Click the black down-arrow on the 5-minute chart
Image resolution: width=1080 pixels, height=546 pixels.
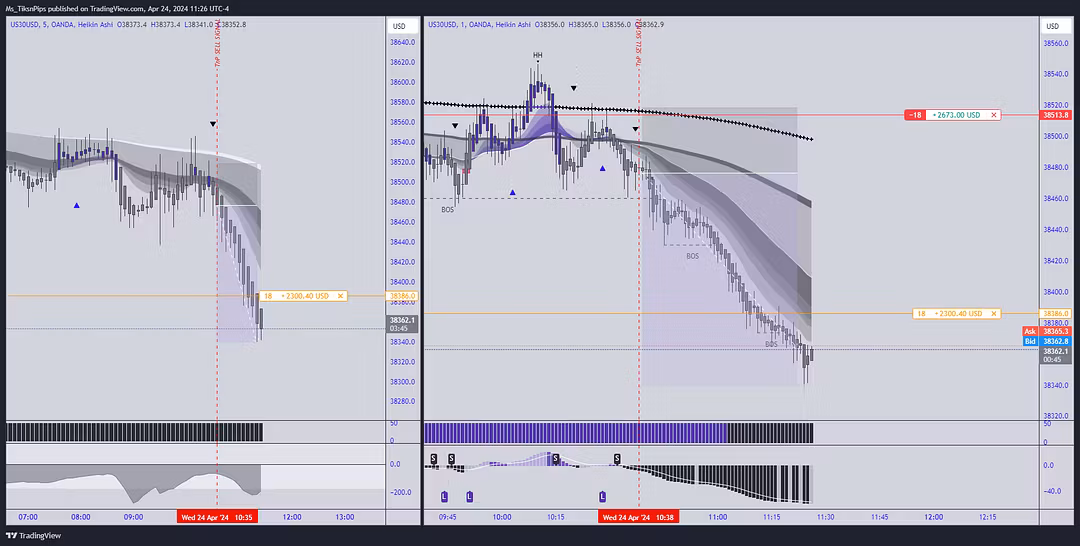(213, 124)
